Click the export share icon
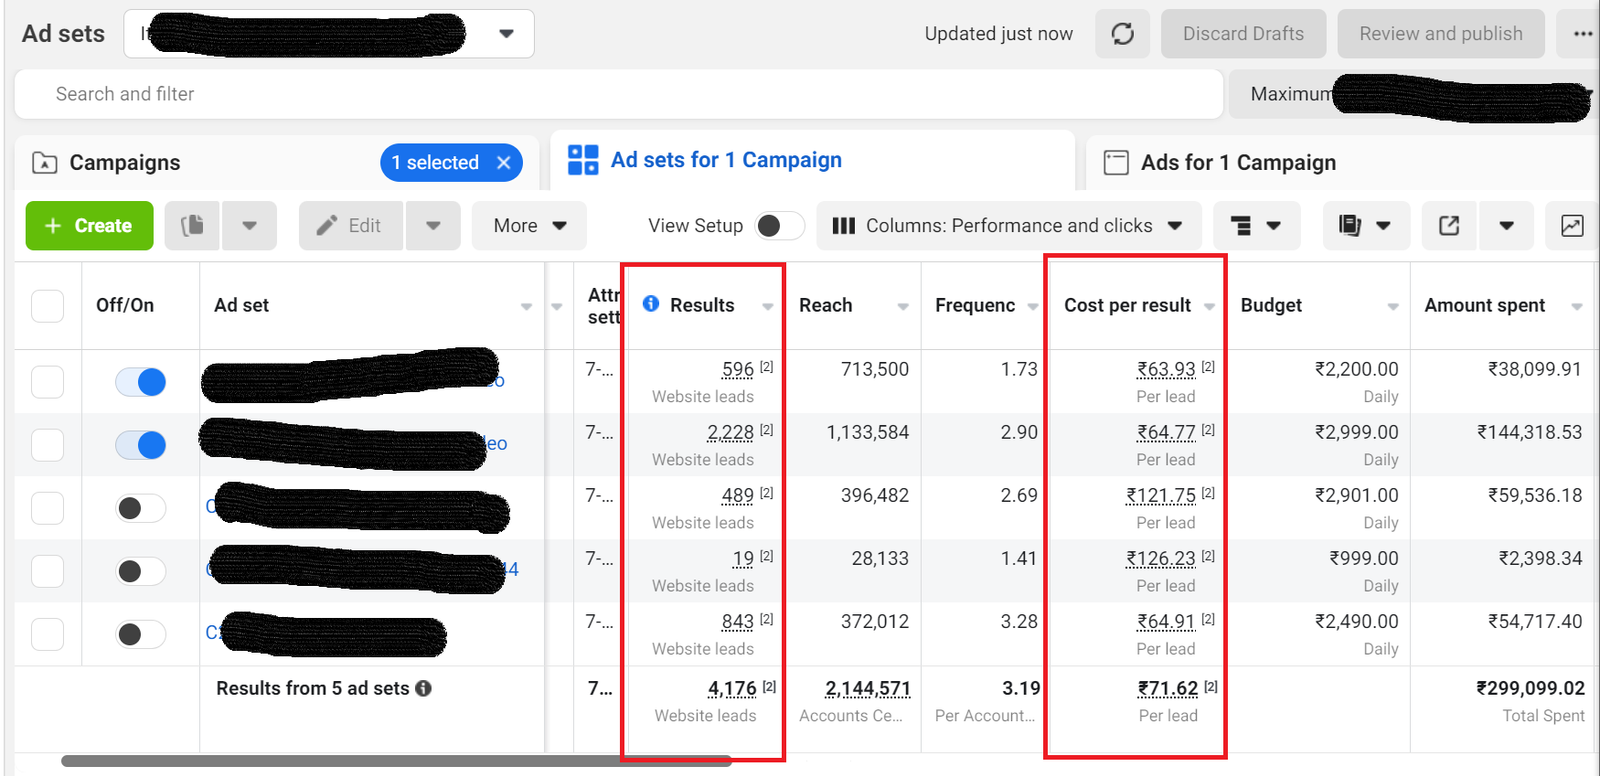 pos(1449,226)
